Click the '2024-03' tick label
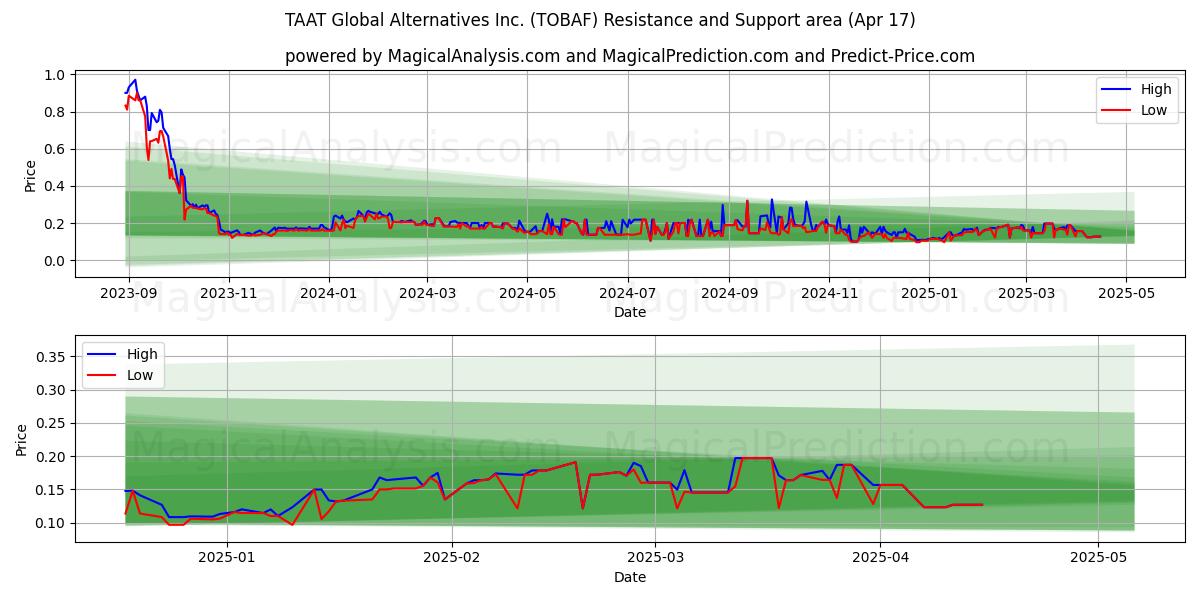1200x600 pixels. (x=427, y=293)
